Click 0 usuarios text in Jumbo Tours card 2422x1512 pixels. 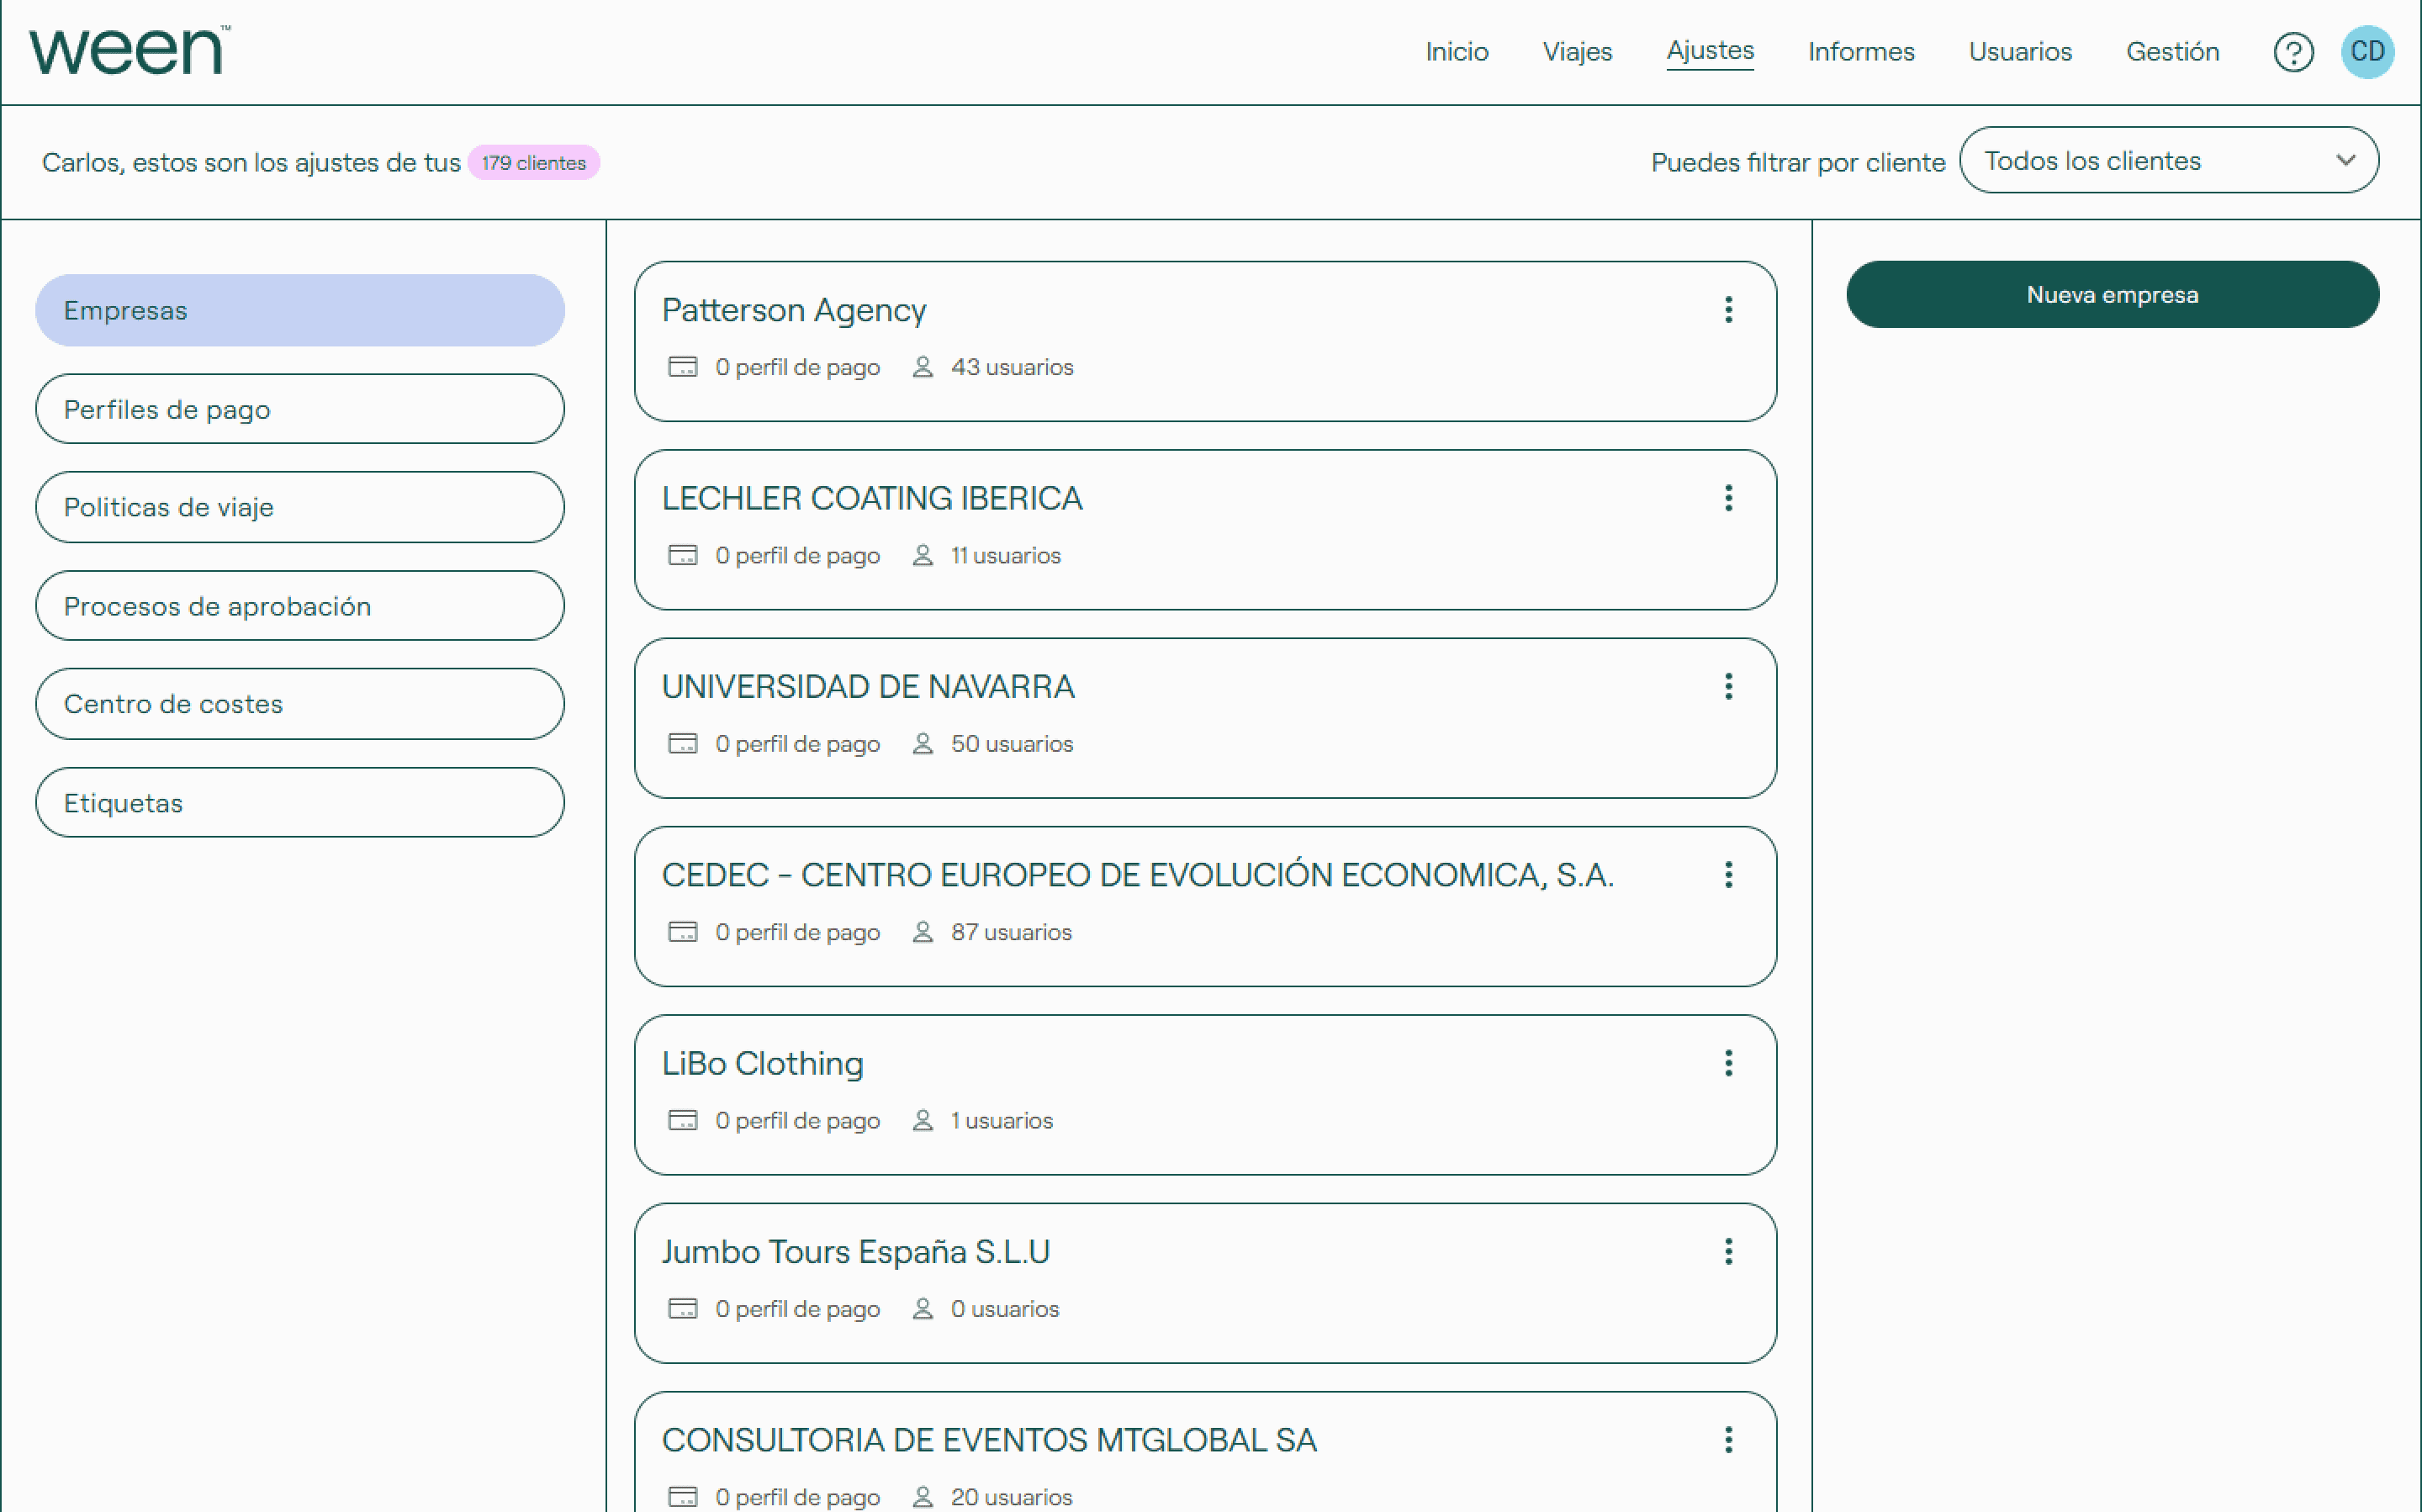pyautogui.click(x=1004, y=1309)
